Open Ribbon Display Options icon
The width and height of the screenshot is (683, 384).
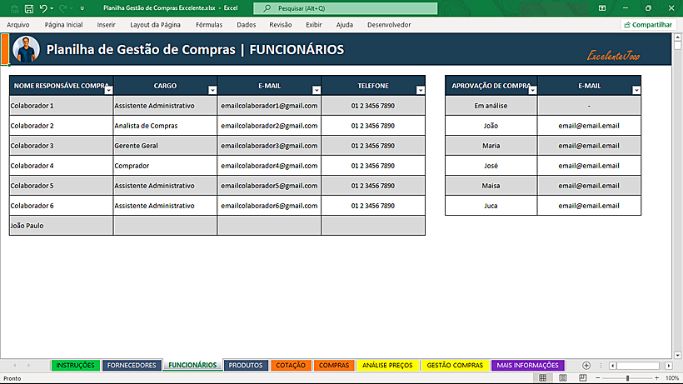click(602, 8)
